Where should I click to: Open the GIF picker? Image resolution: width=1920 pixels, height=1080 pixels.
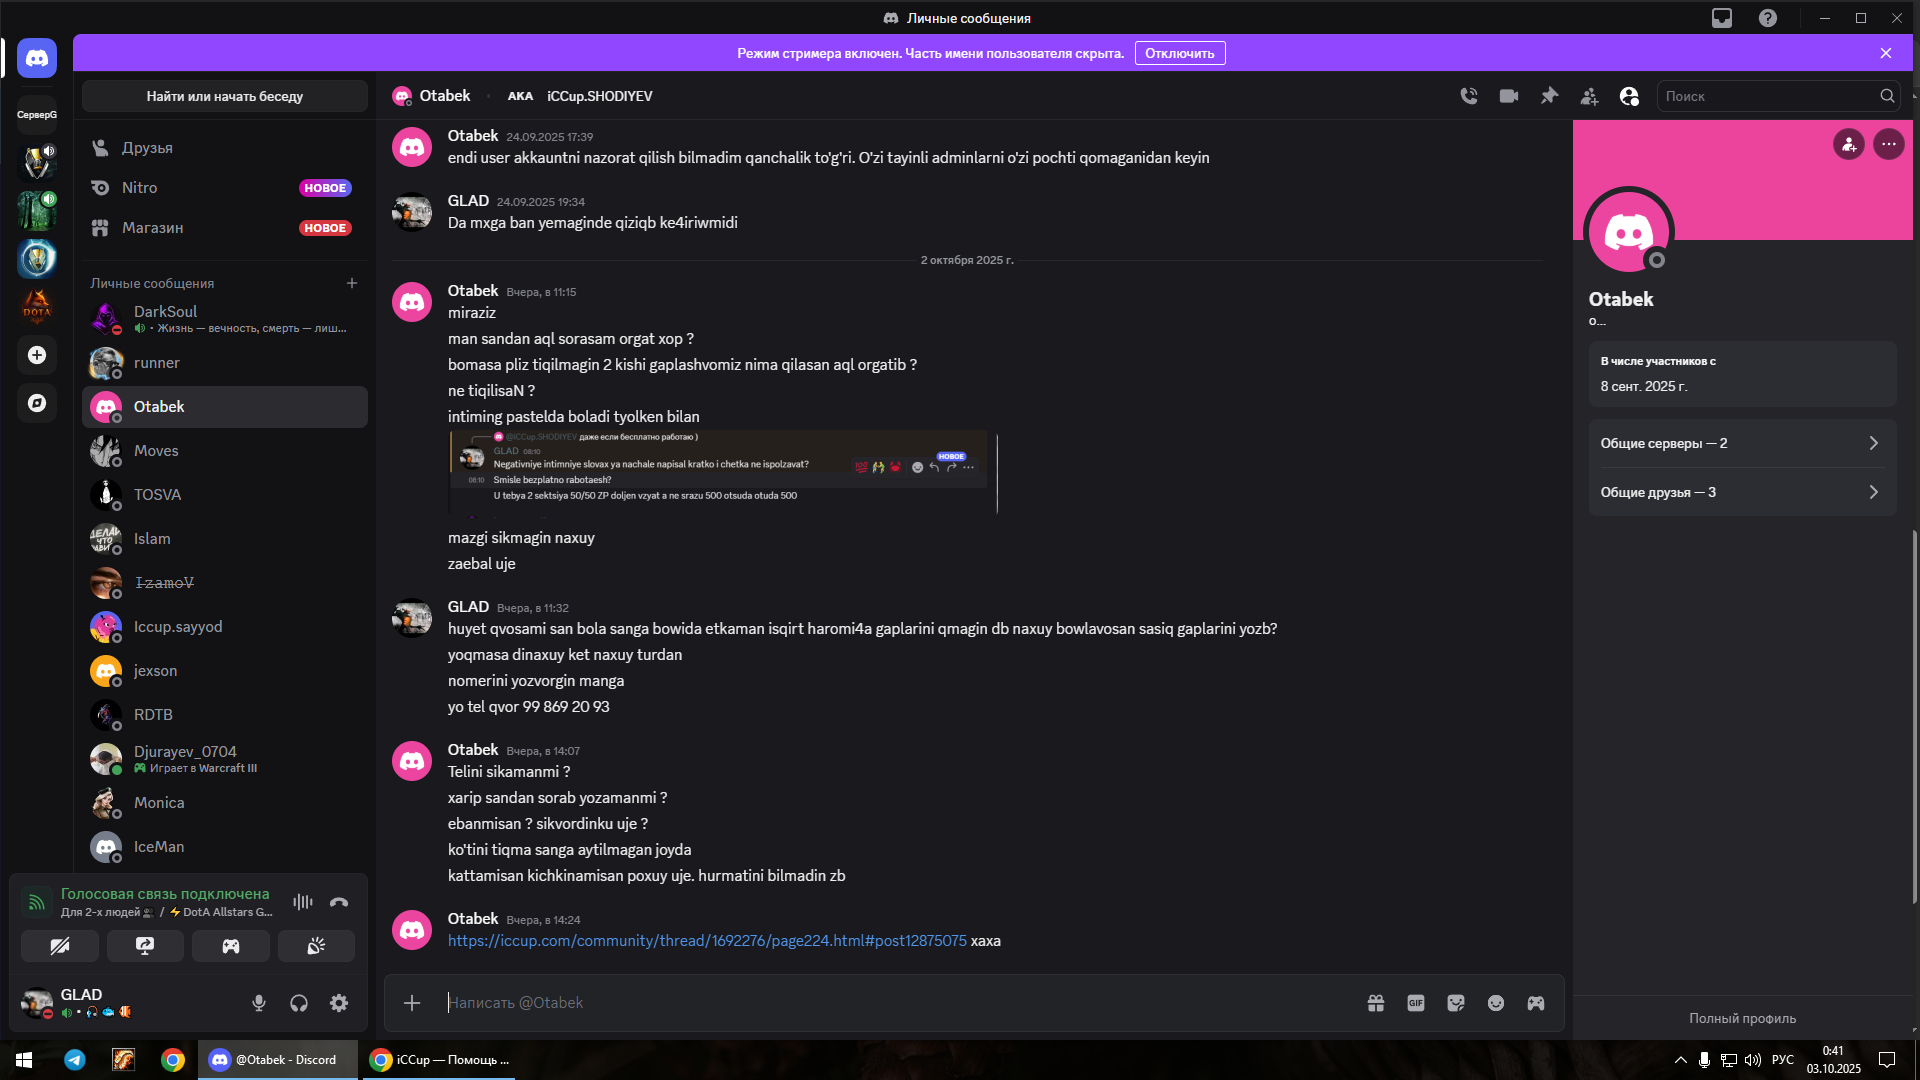click(1416, 1003)
